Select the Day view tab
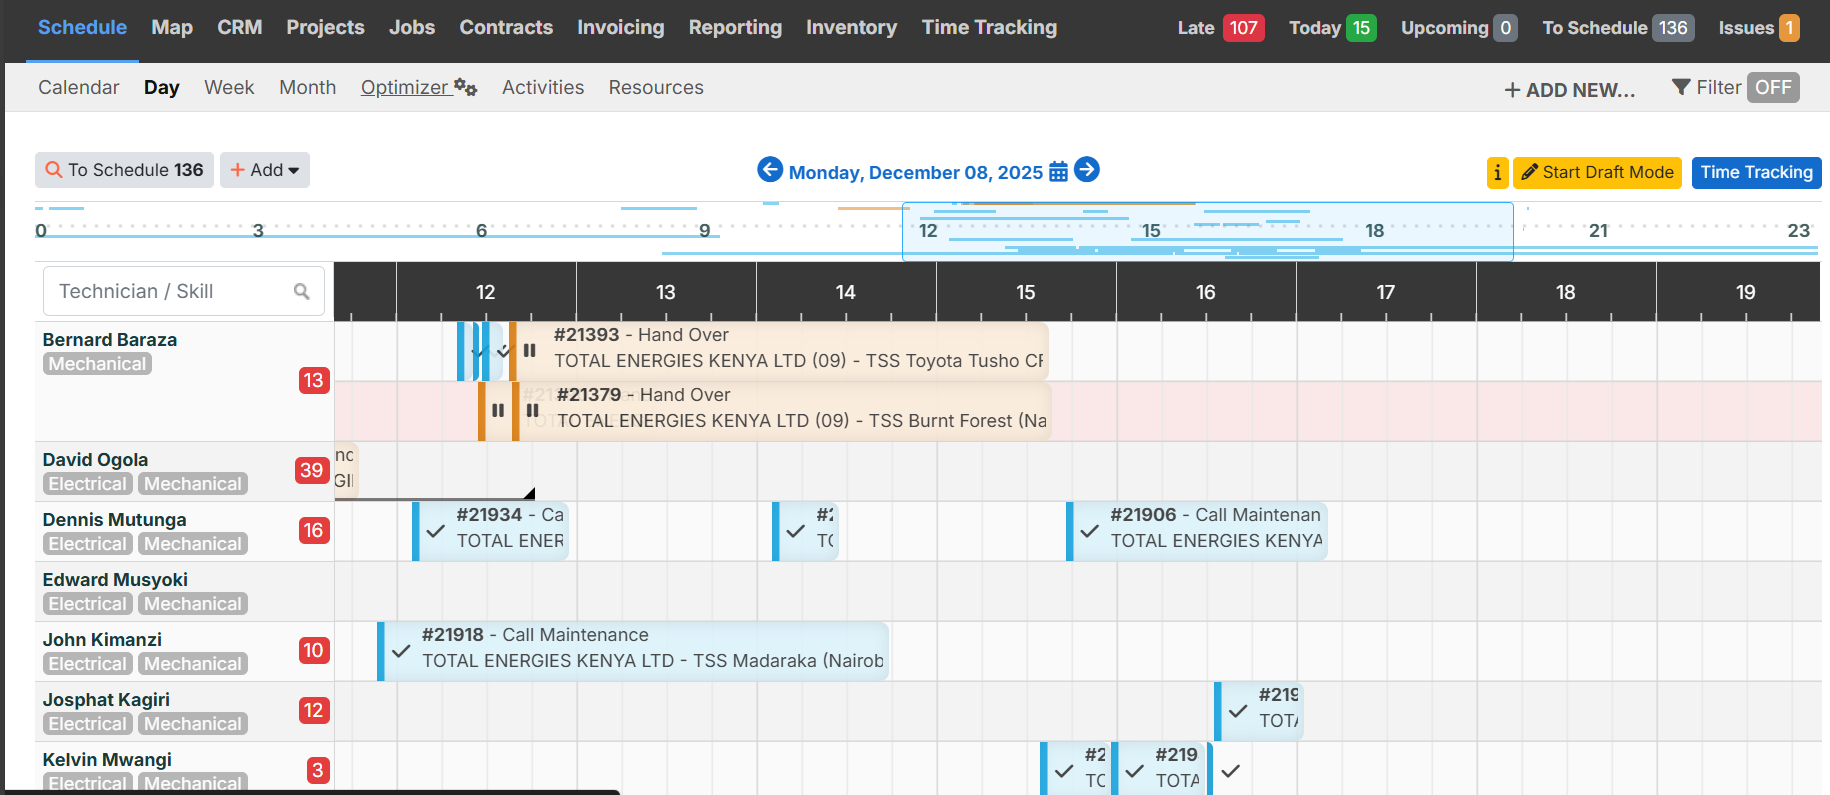This screenshot has width=1830, height=795. (x=162, y=87)
